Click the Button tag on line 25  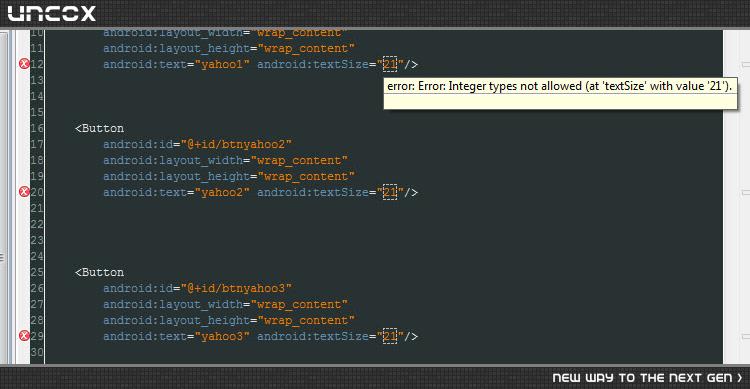(x=99, y=272)
